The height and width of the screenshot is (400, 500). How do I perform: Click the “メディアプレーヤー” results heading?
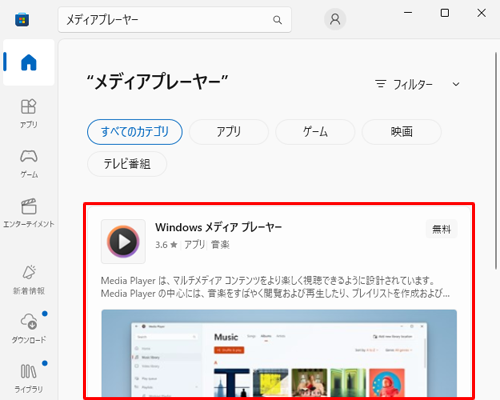coord(157,82)
